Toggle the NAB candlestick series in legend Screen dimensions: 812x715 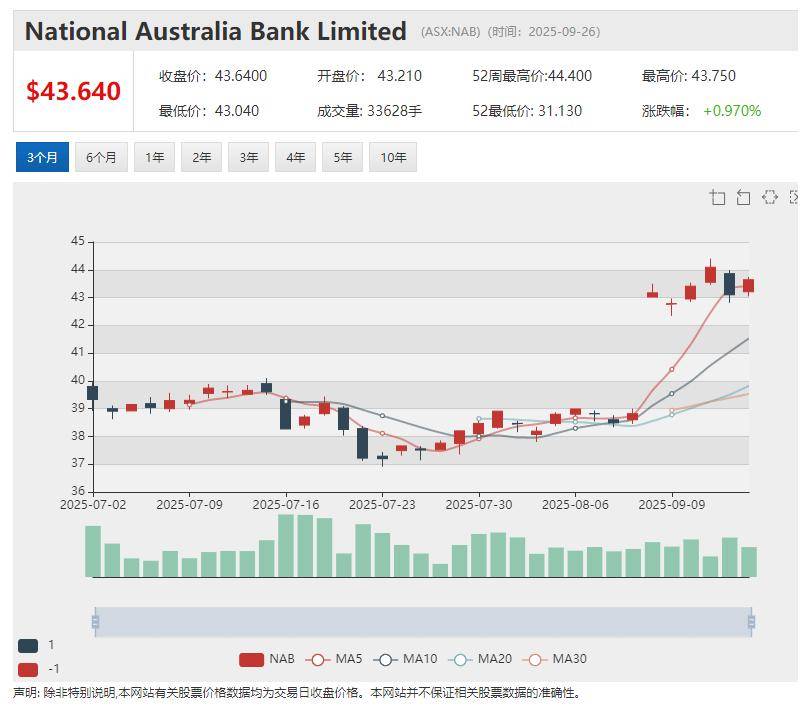pyautogui.click(x=267, y=658)
